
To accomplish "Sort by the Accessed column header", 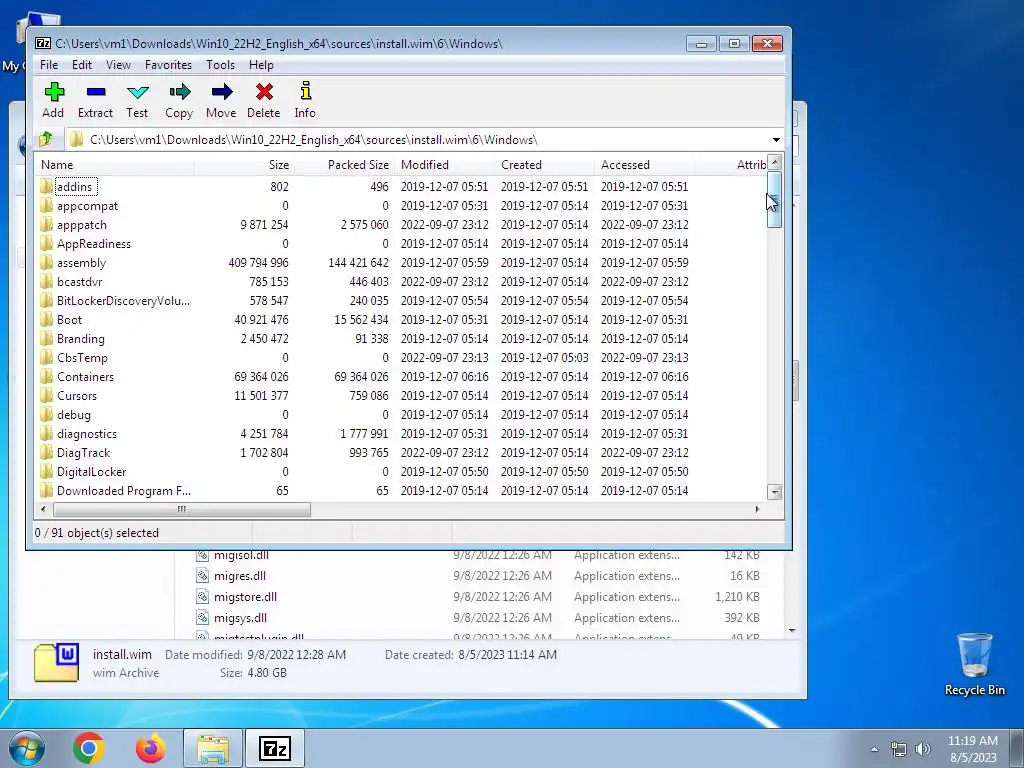I will click(645, 165).
